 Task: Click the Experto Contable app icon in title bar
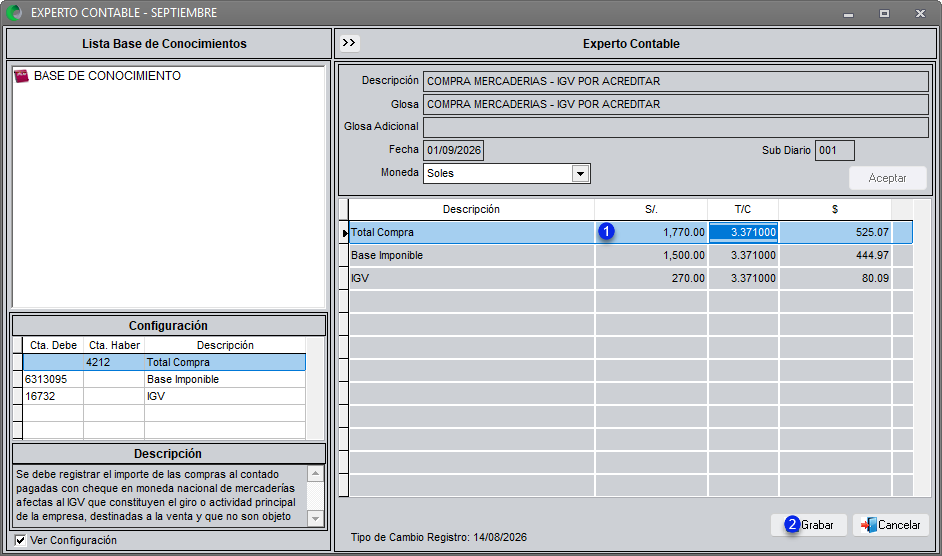pos(14,12)
